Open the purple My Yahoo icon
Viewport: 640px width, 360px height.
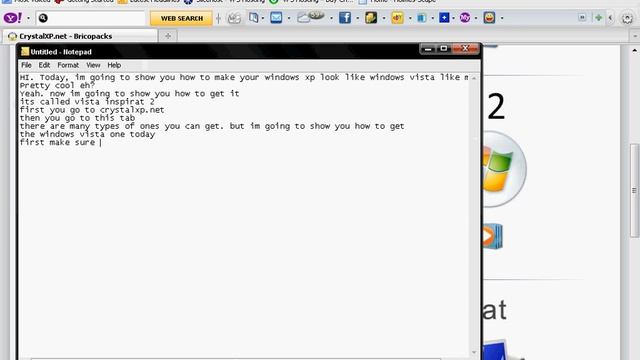[465, 18]
